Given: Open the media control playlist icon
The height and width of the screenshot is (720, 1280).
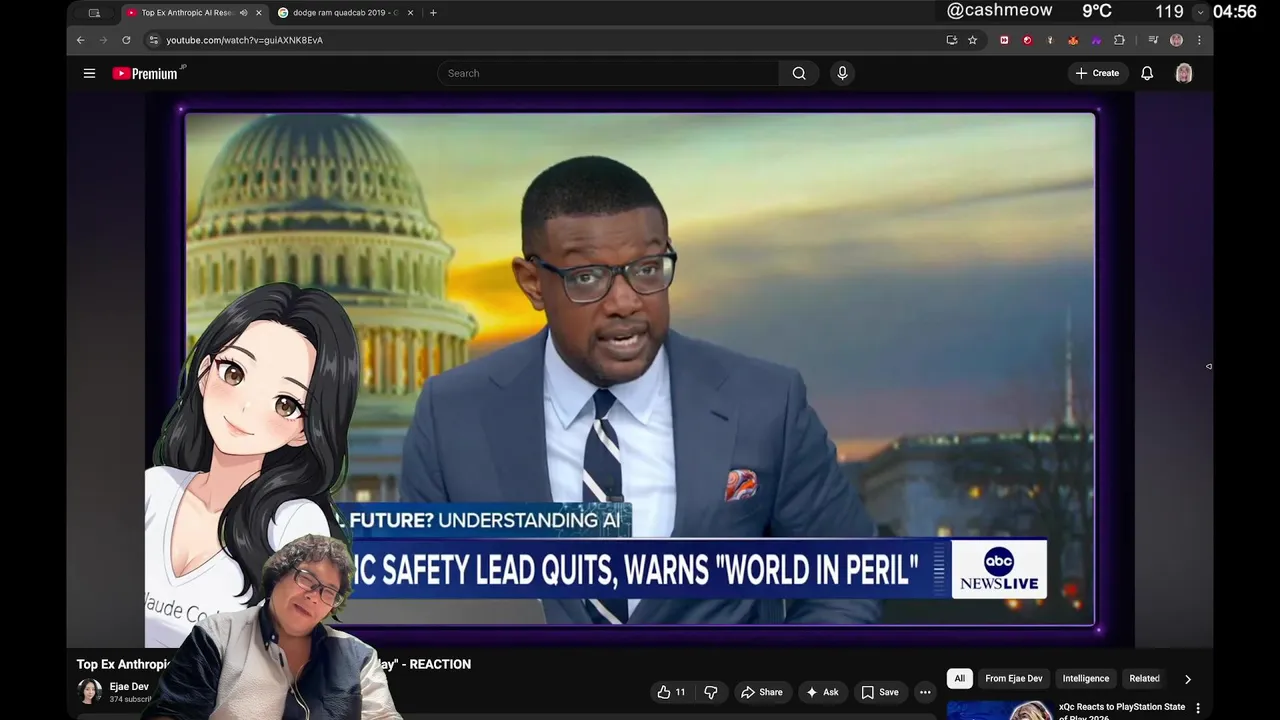Looking at the screenshot, I should [1153, 40].
